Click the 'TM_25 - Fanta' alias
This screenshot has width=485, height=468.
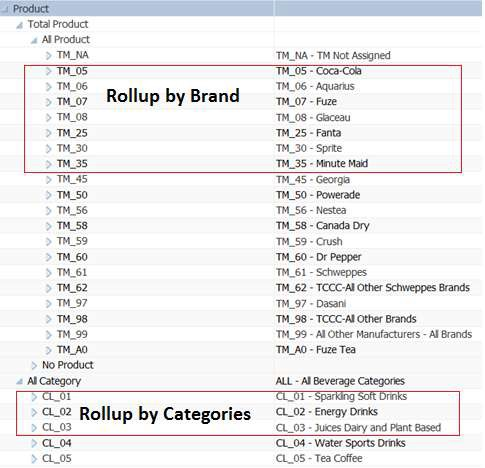click(308, 133)
